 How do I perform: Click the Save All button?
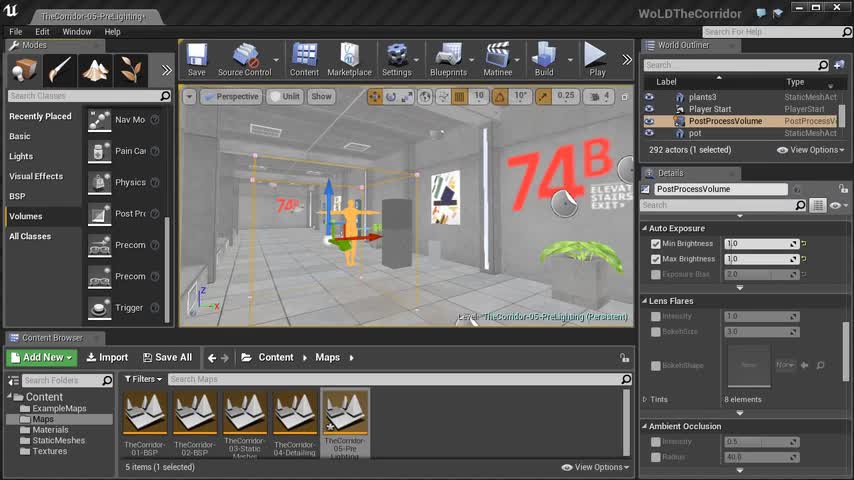pos(167,357)
